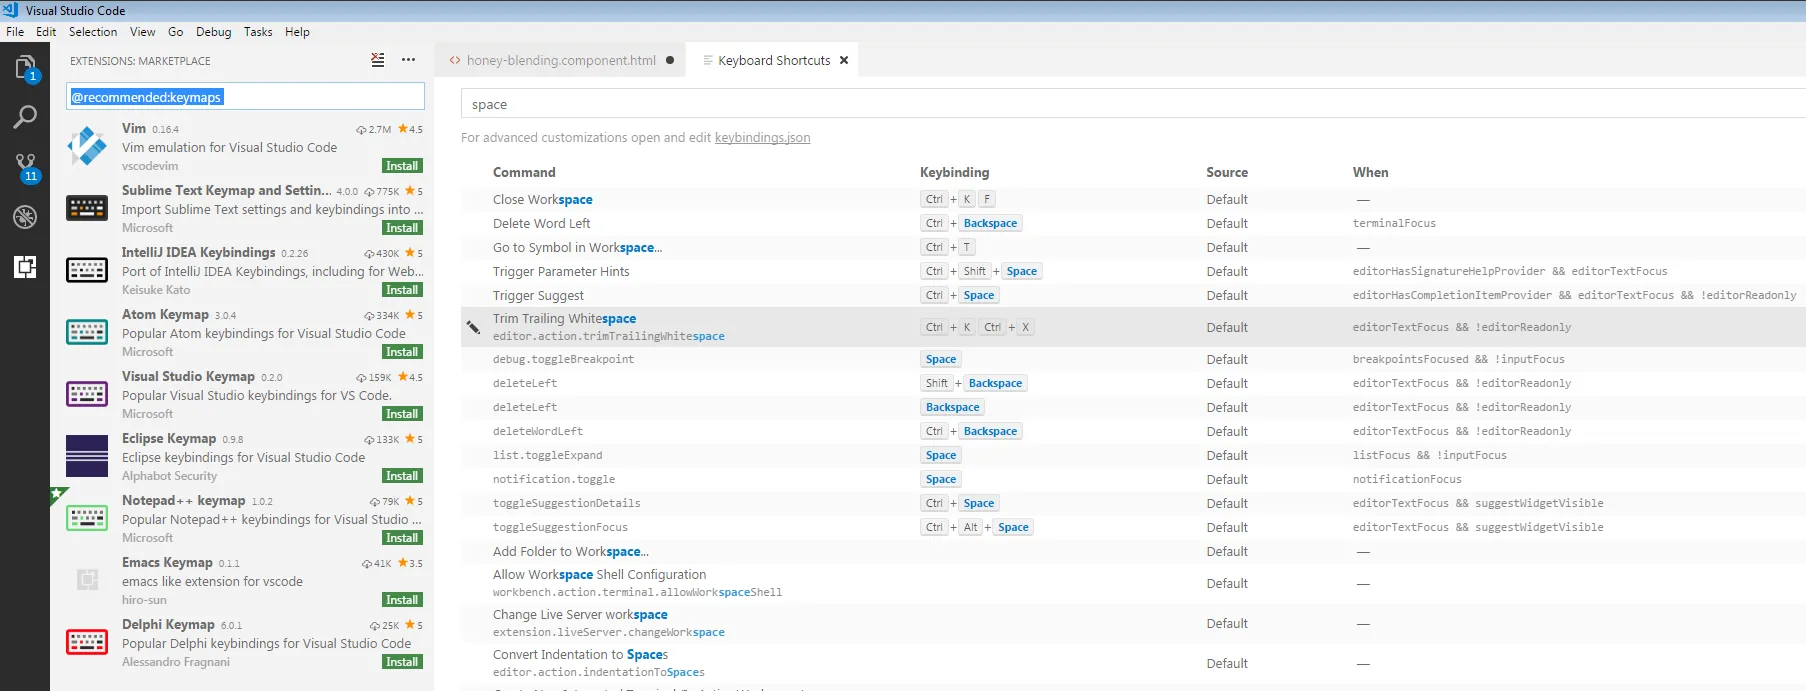Install the Atom Keymap extension
The image size is (1806, 691).
tap(402, 352)
